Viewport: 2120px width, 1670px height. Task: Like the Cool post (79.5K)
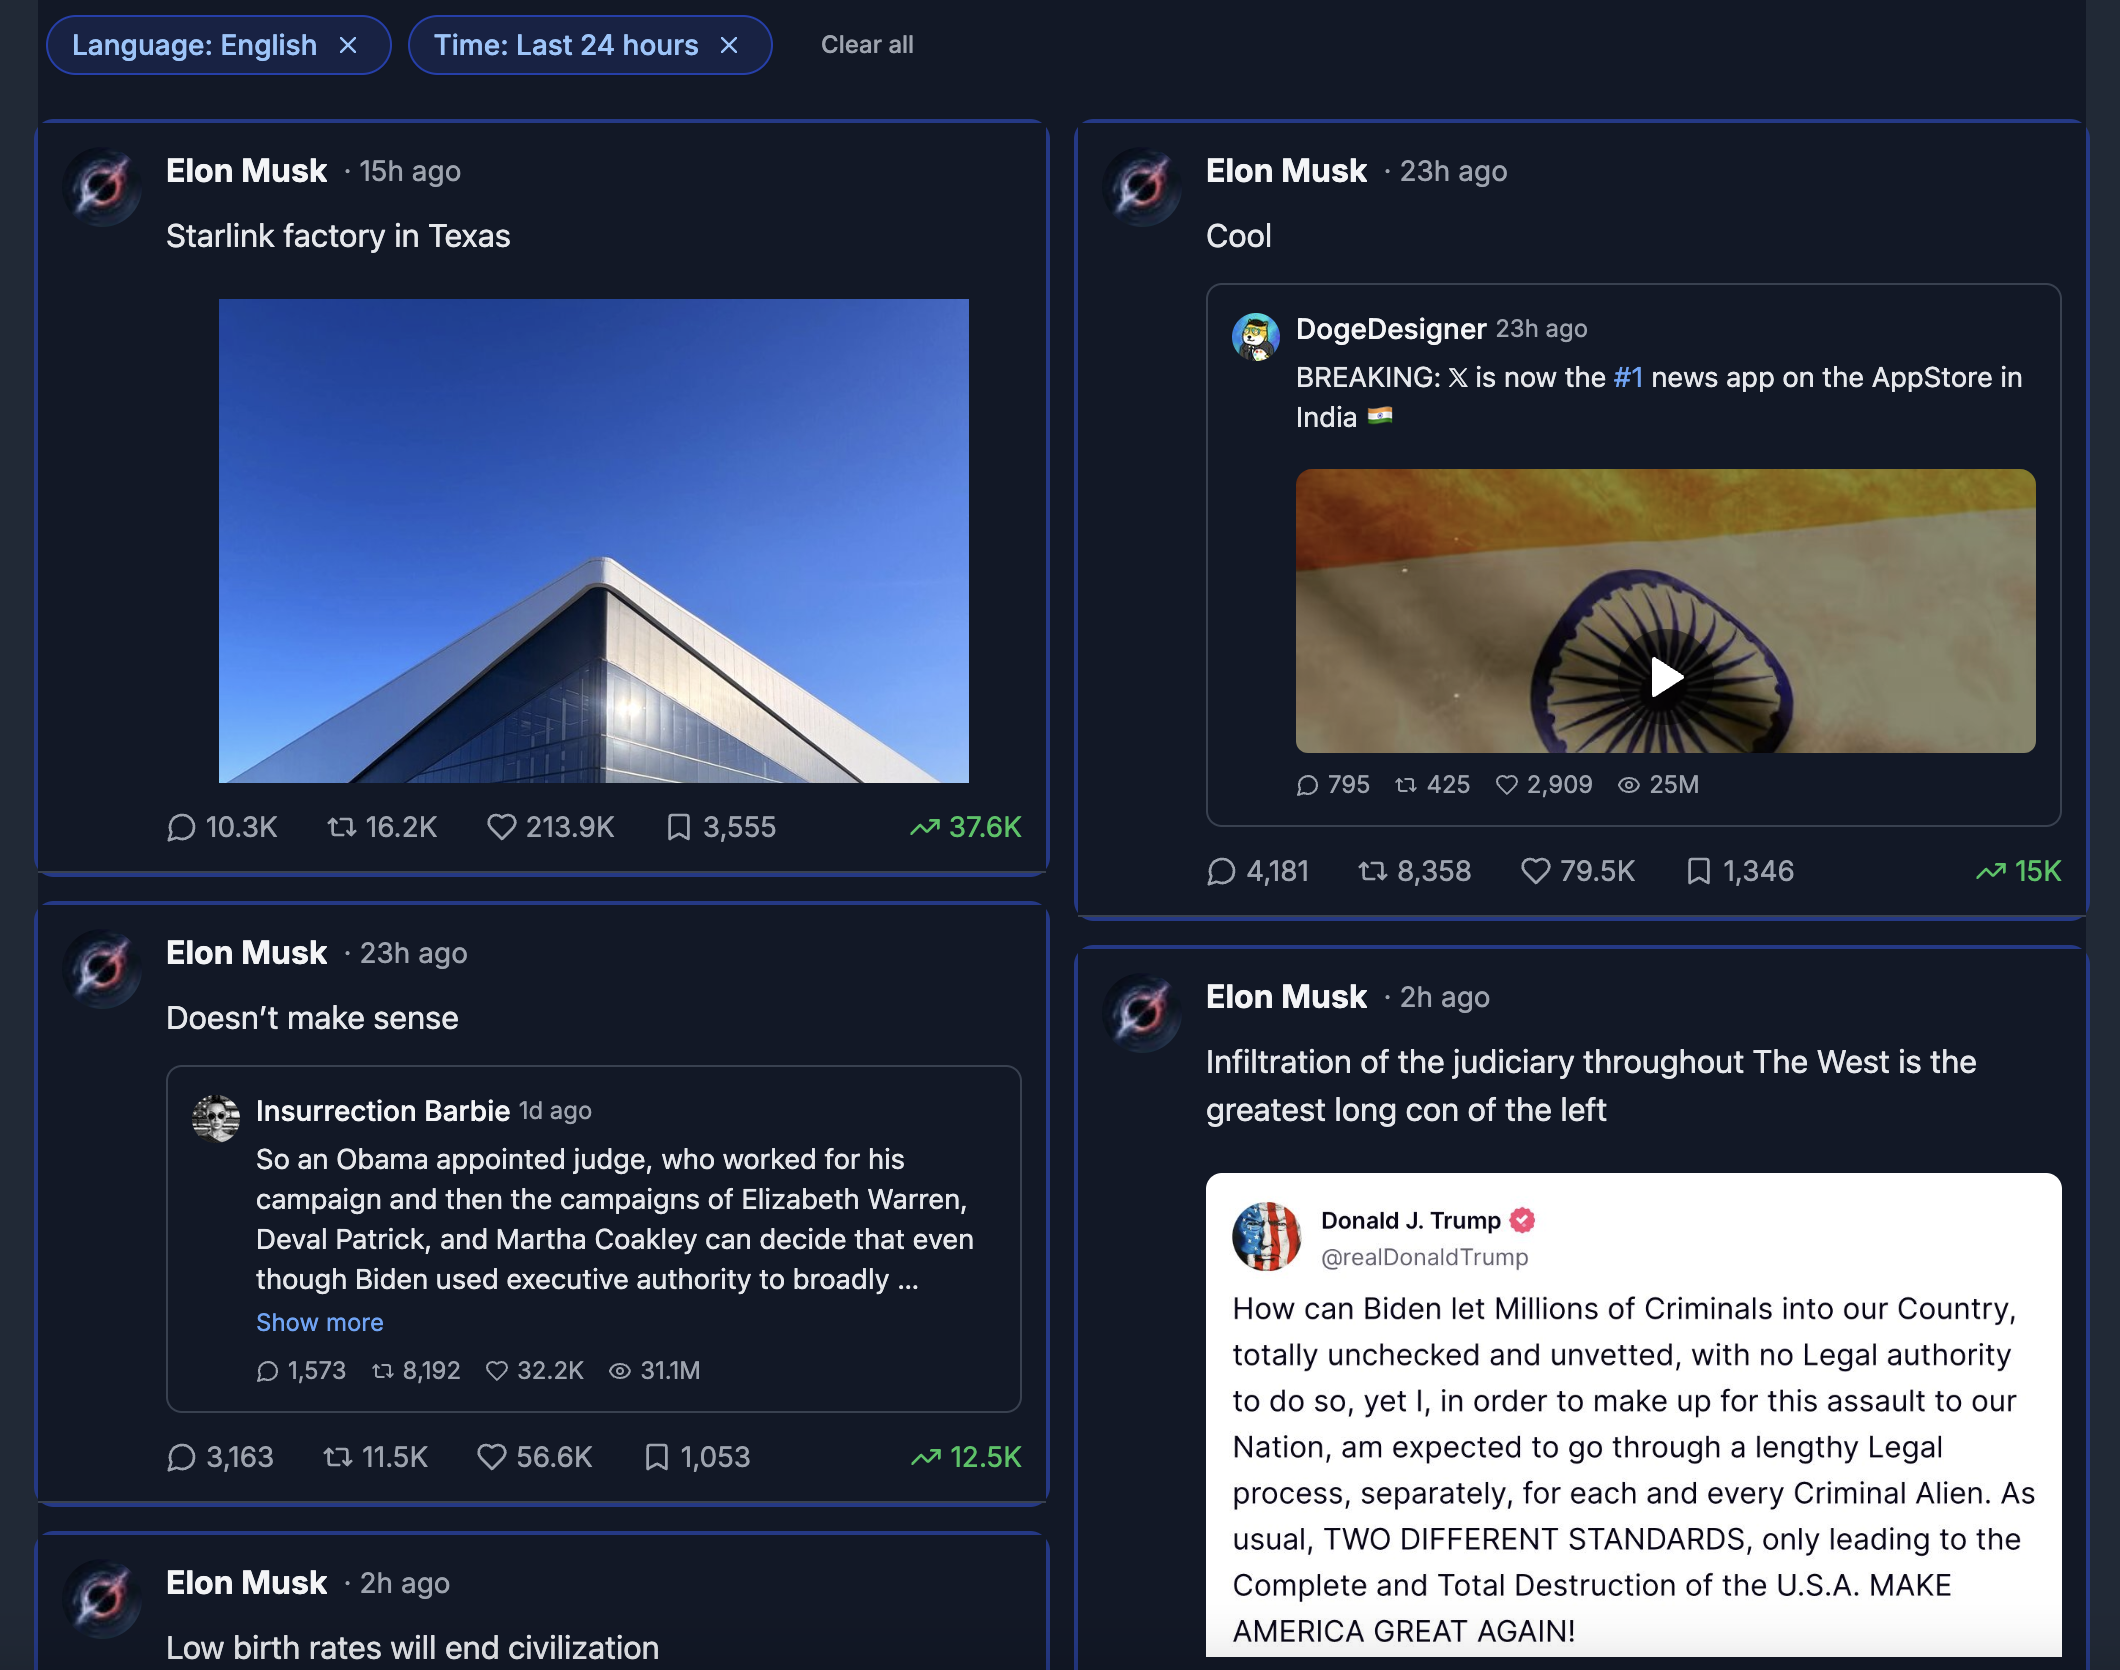coord(1535,871)
